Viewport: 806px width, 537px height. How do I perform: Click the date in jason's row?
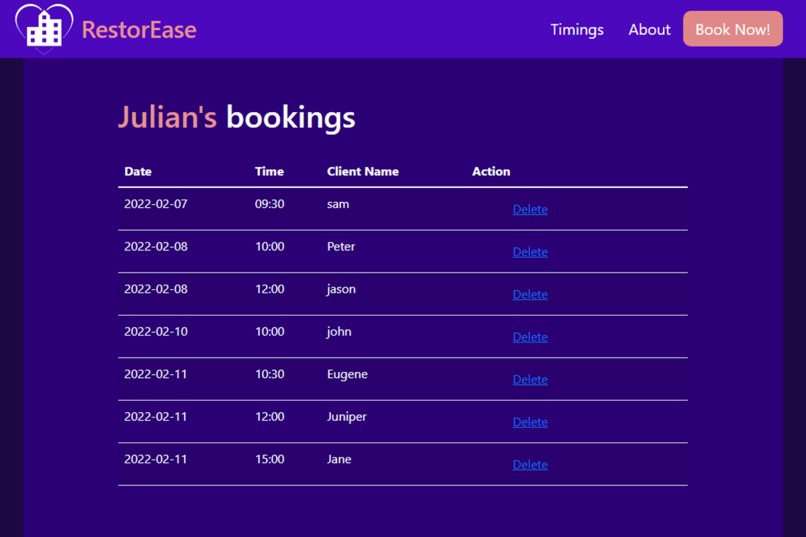point(156,289)
